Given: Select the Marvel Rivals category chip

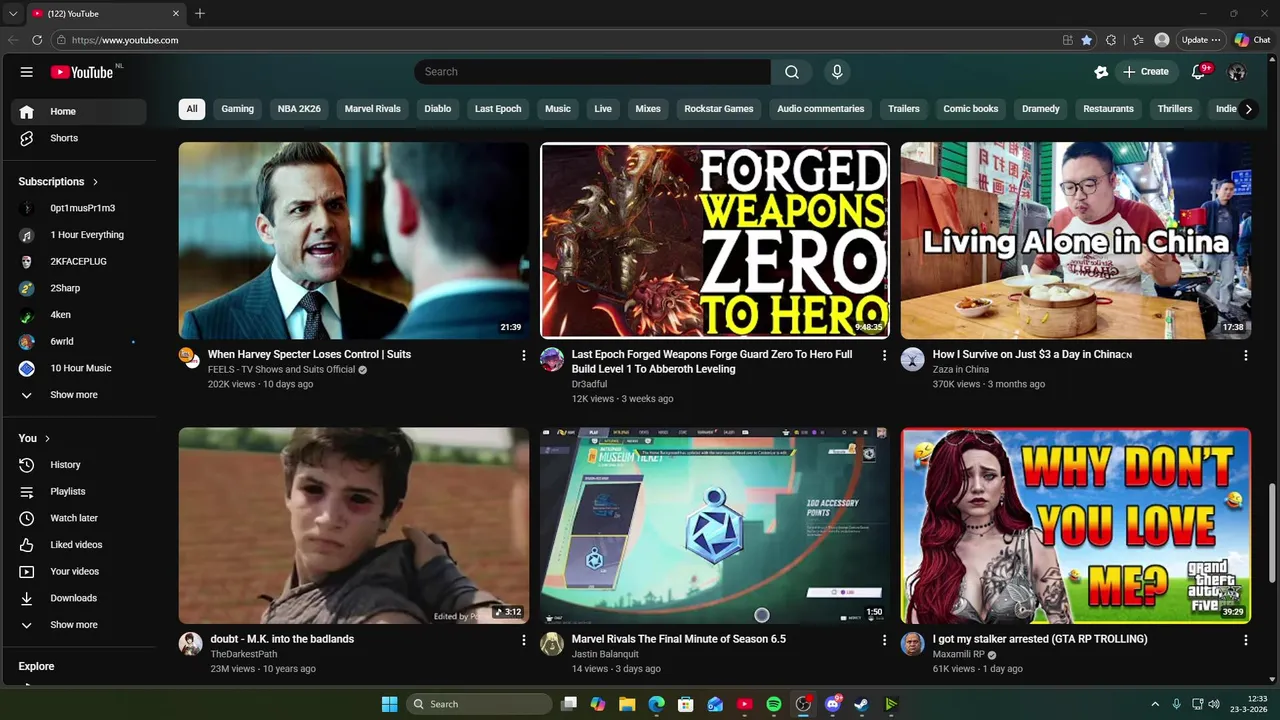Looking at the screenshot, I should pos(372,109).
